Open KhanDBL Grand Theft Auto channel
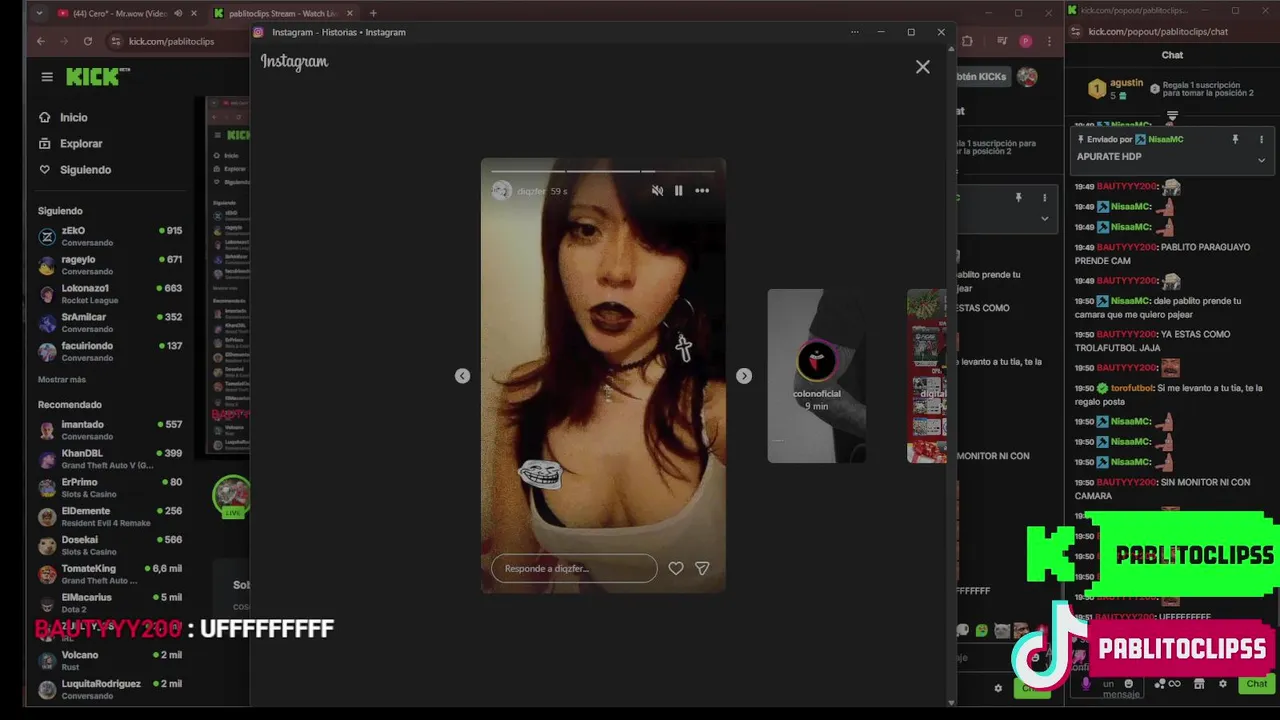Image resolution: width=1280 pixels, height=720 pixels. pyautogui.click(x=110, y=459)
